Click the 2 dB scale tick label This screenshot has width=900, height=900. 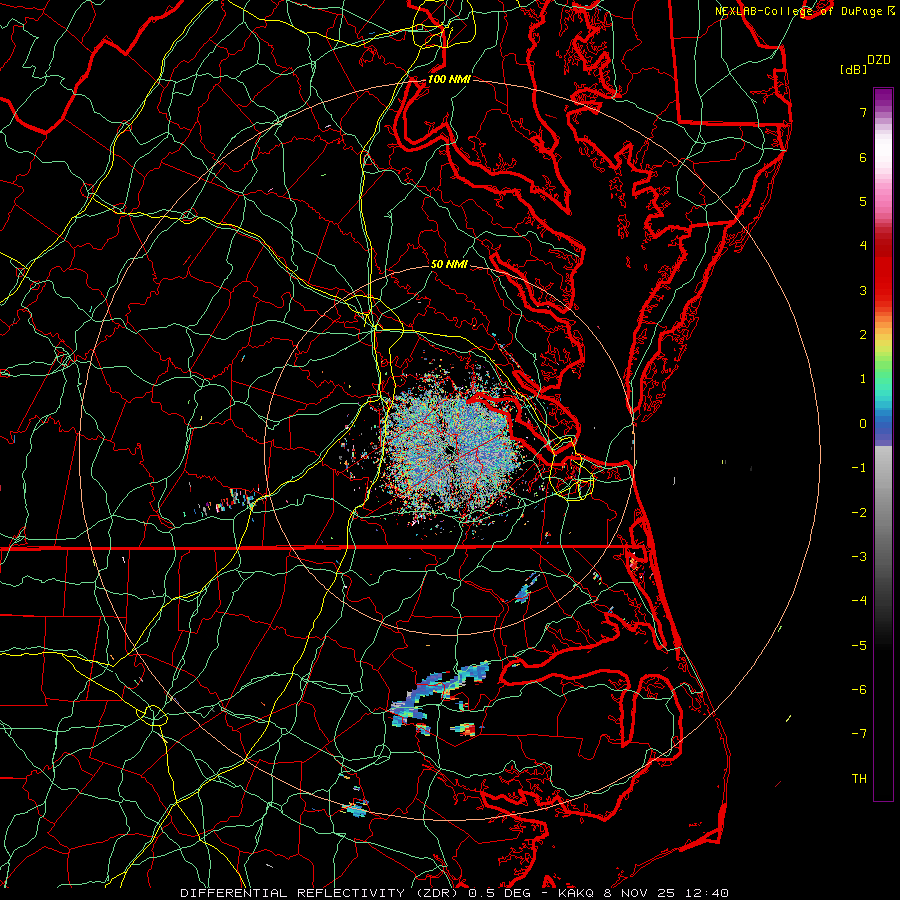point(863,335)
